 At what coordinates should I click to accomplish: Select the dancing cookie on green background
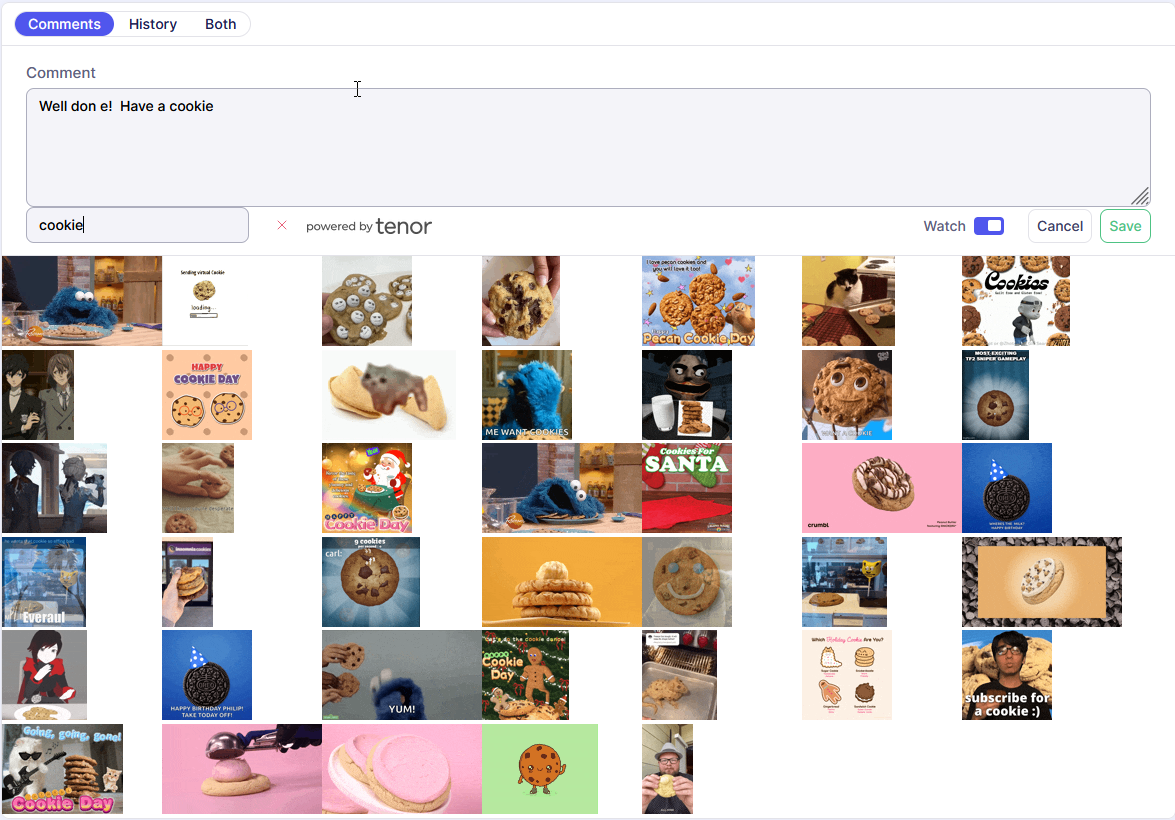coord(540,769)
